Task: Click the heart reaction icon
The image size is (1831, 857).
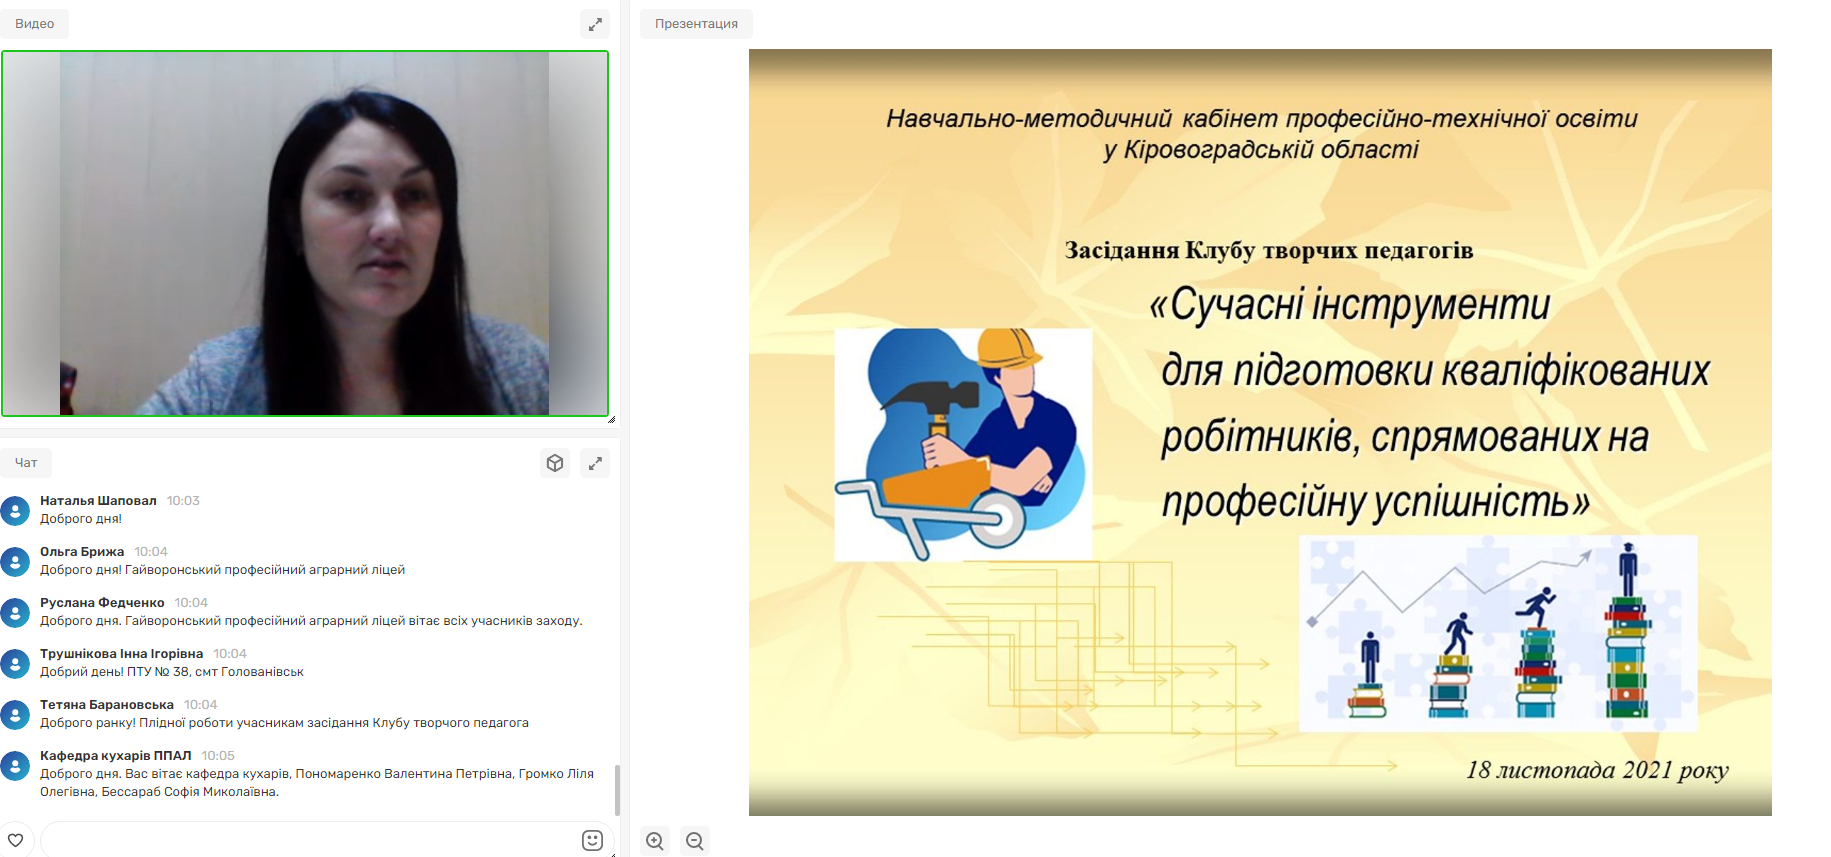Action: coord(16,840)
